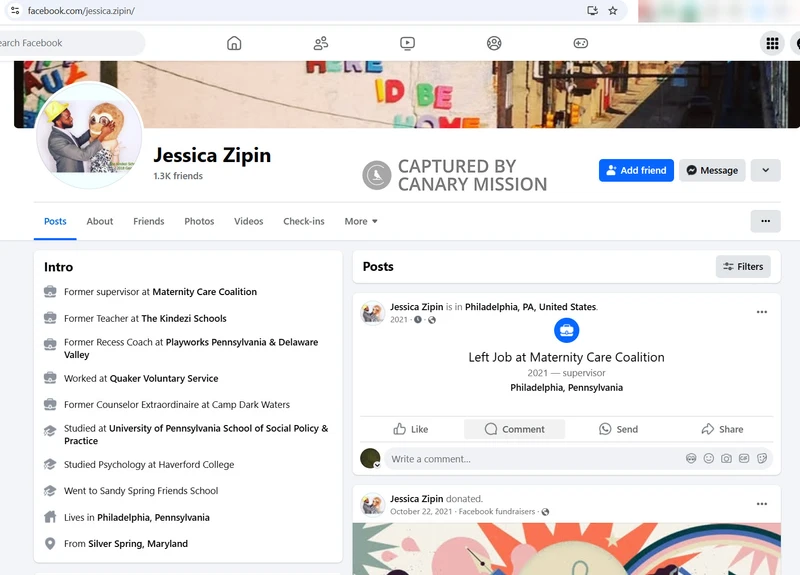Open the Groups icon in top navigation
This screenshot has width=800, height=575.
coord(494,43)
